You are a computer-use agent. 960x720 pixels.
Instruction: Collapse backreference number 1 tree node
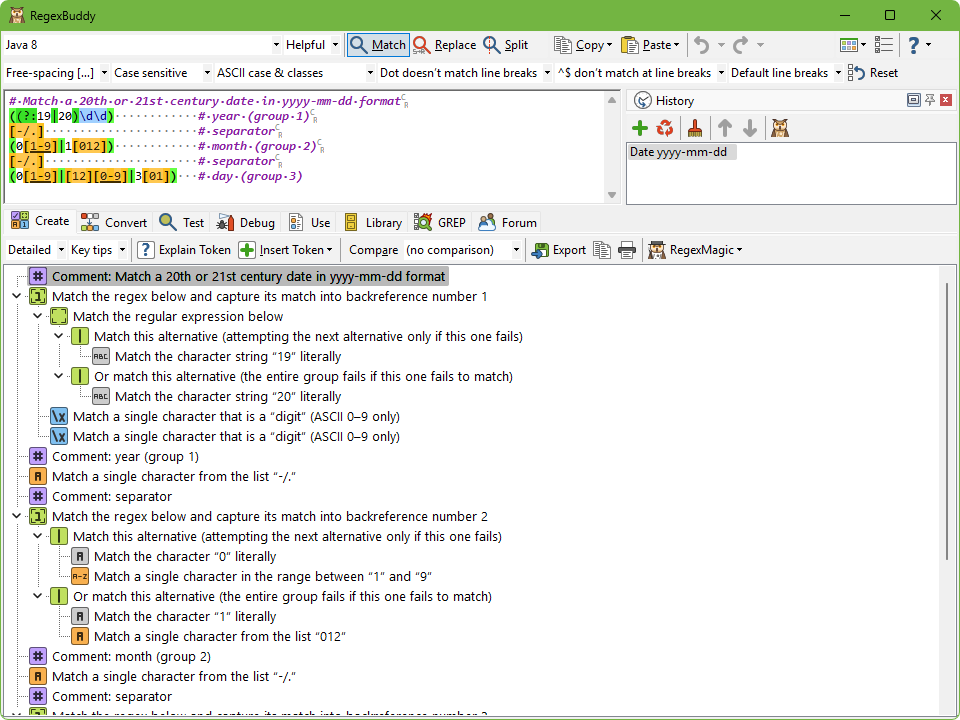17,296
